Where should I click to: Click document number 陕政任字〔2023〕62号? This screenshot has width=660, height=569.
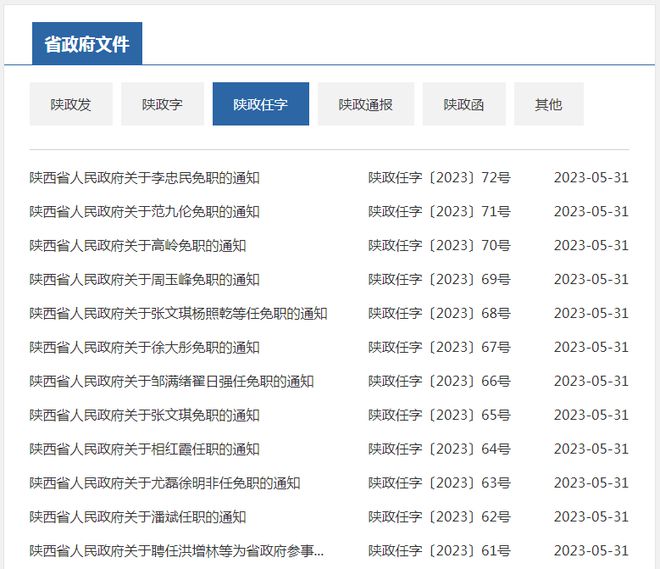click(x=439, y=517)
